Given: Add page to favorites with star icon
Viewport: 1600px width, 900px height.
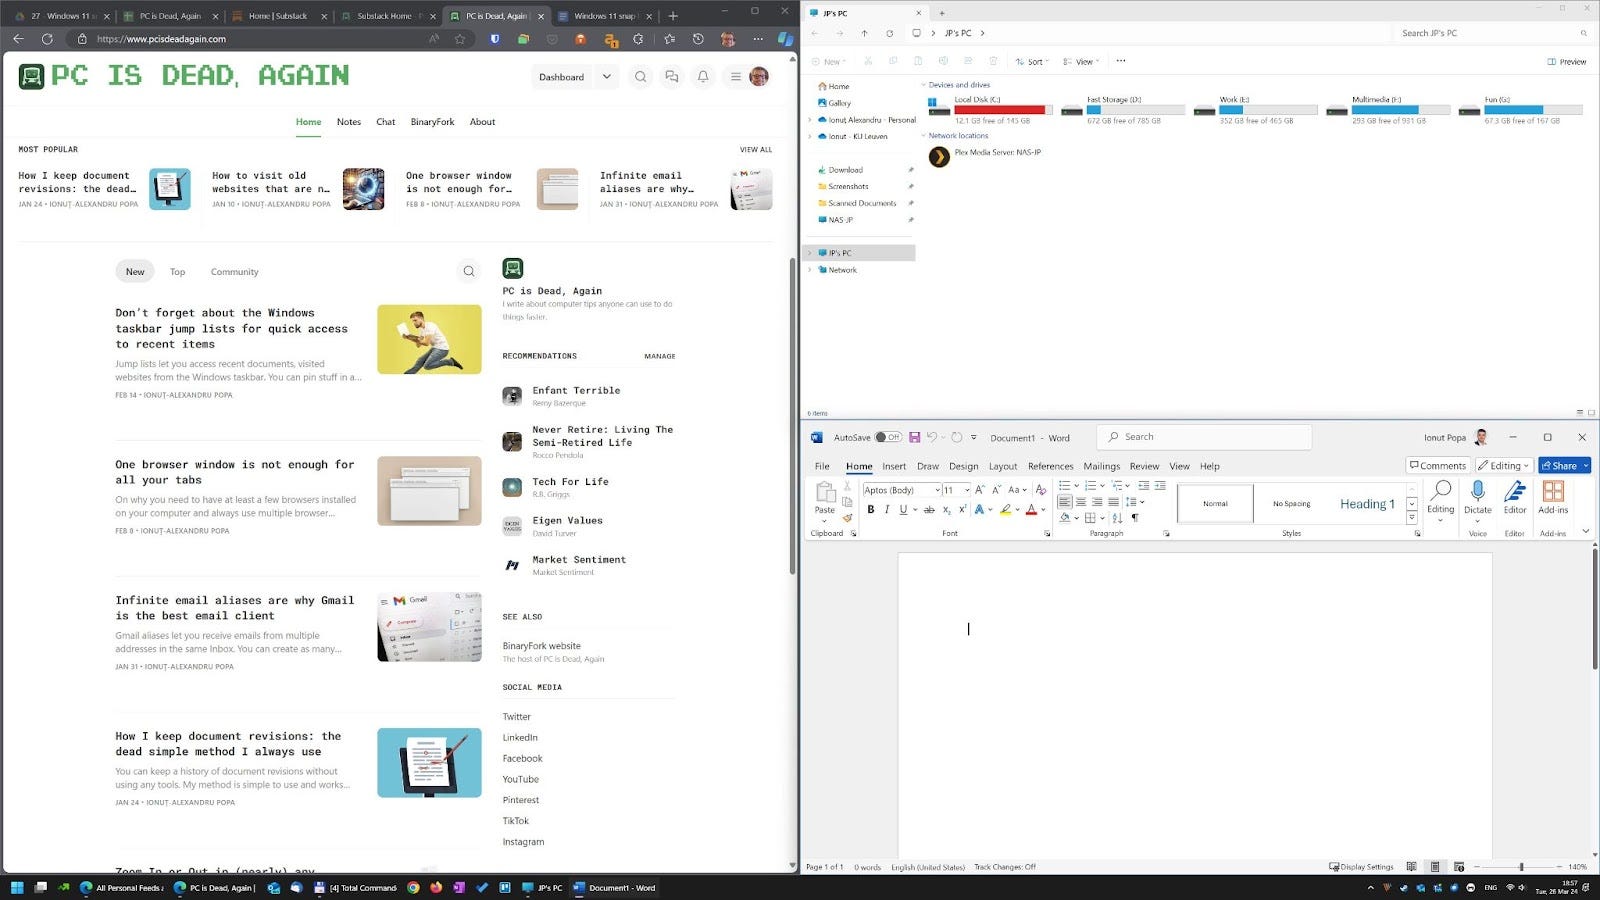Looking at the screenshot, I should click(460, 39).
